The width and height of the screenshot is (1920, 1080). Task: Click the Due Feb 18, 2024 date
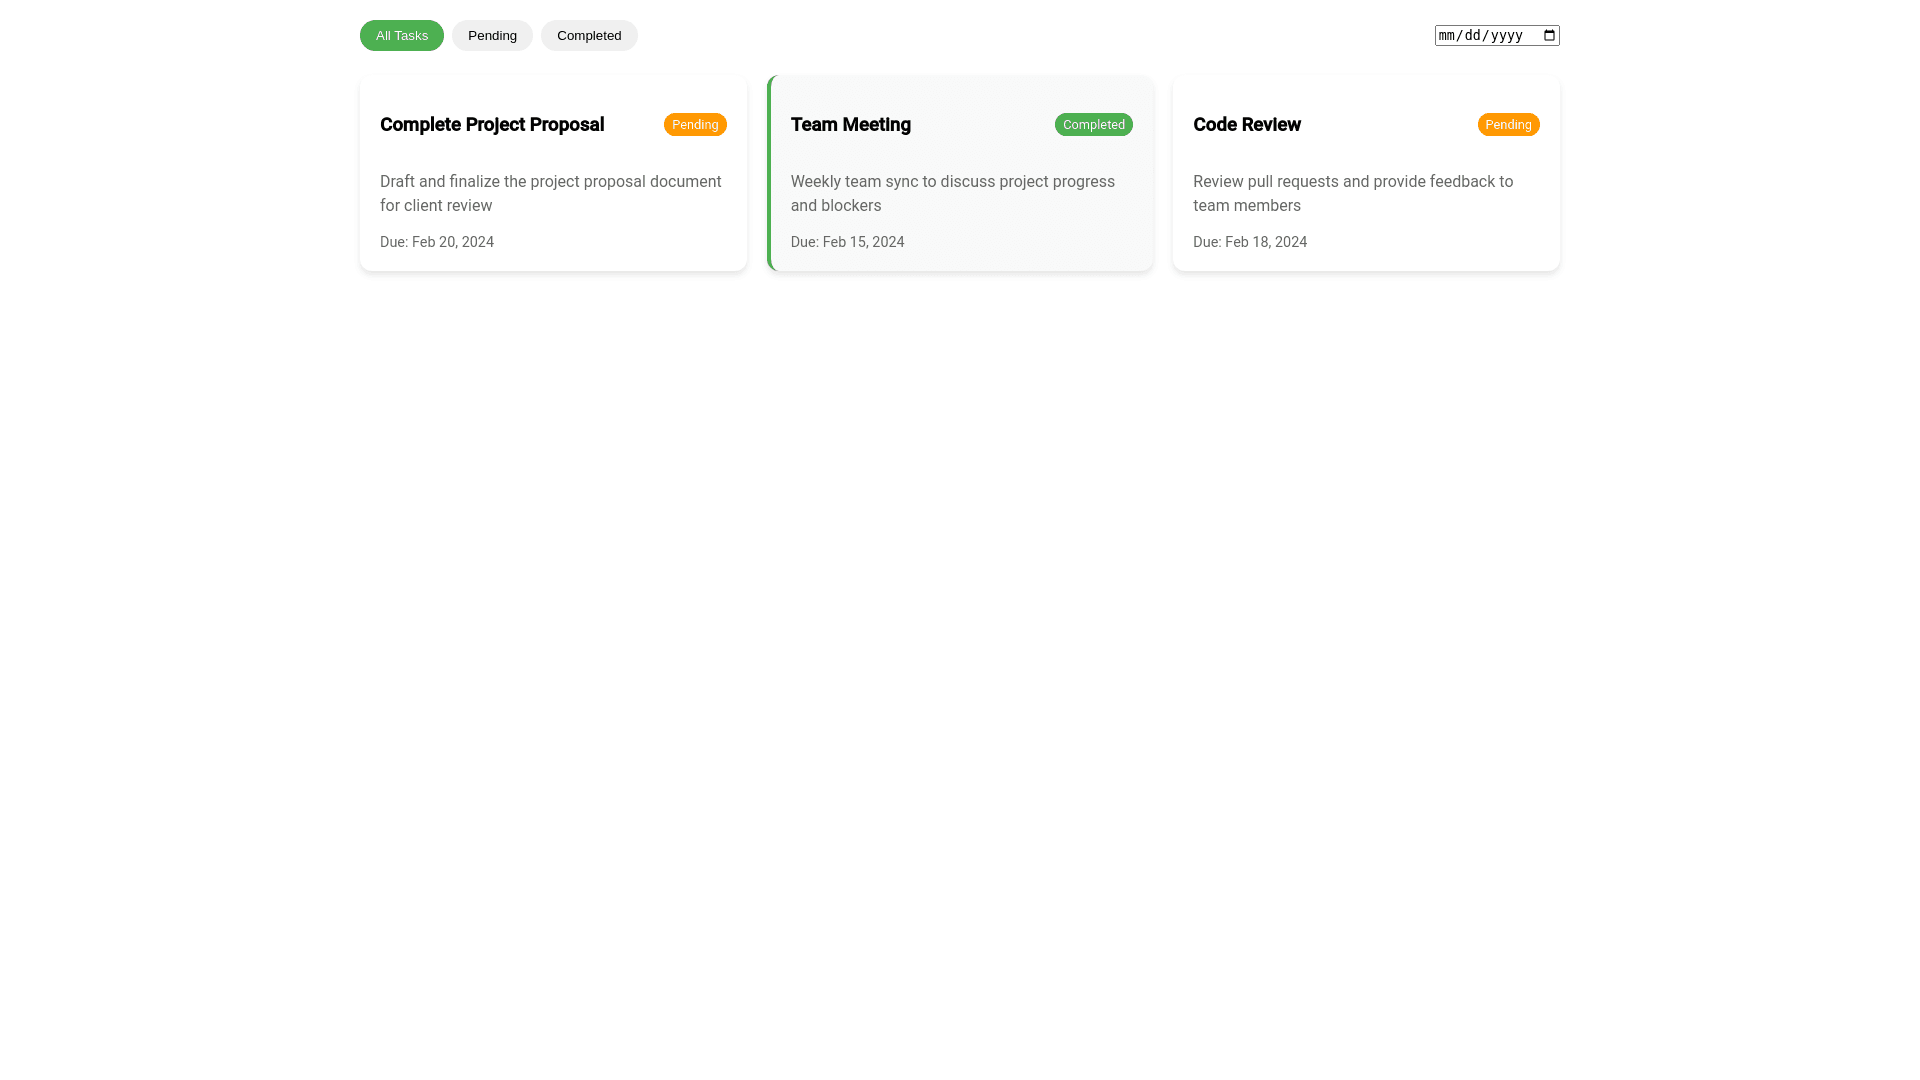pyautogui.click(x=1249, y=242)
